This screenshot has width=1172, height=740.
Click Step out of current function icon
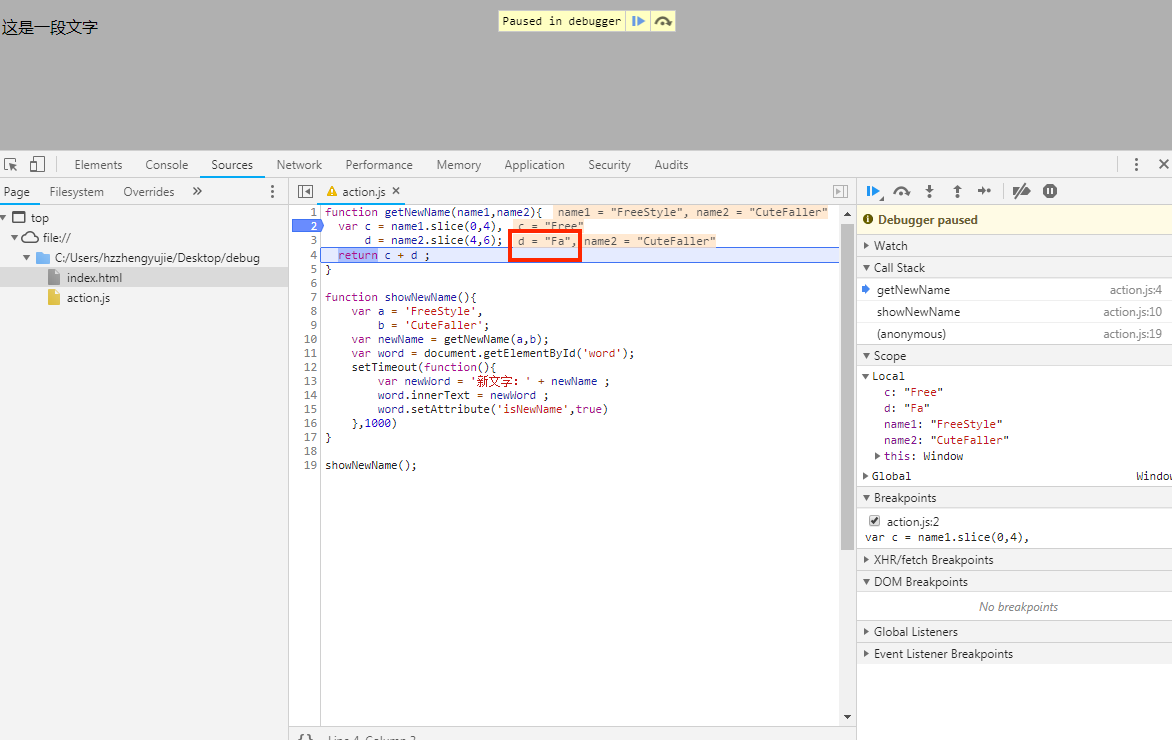957,191
